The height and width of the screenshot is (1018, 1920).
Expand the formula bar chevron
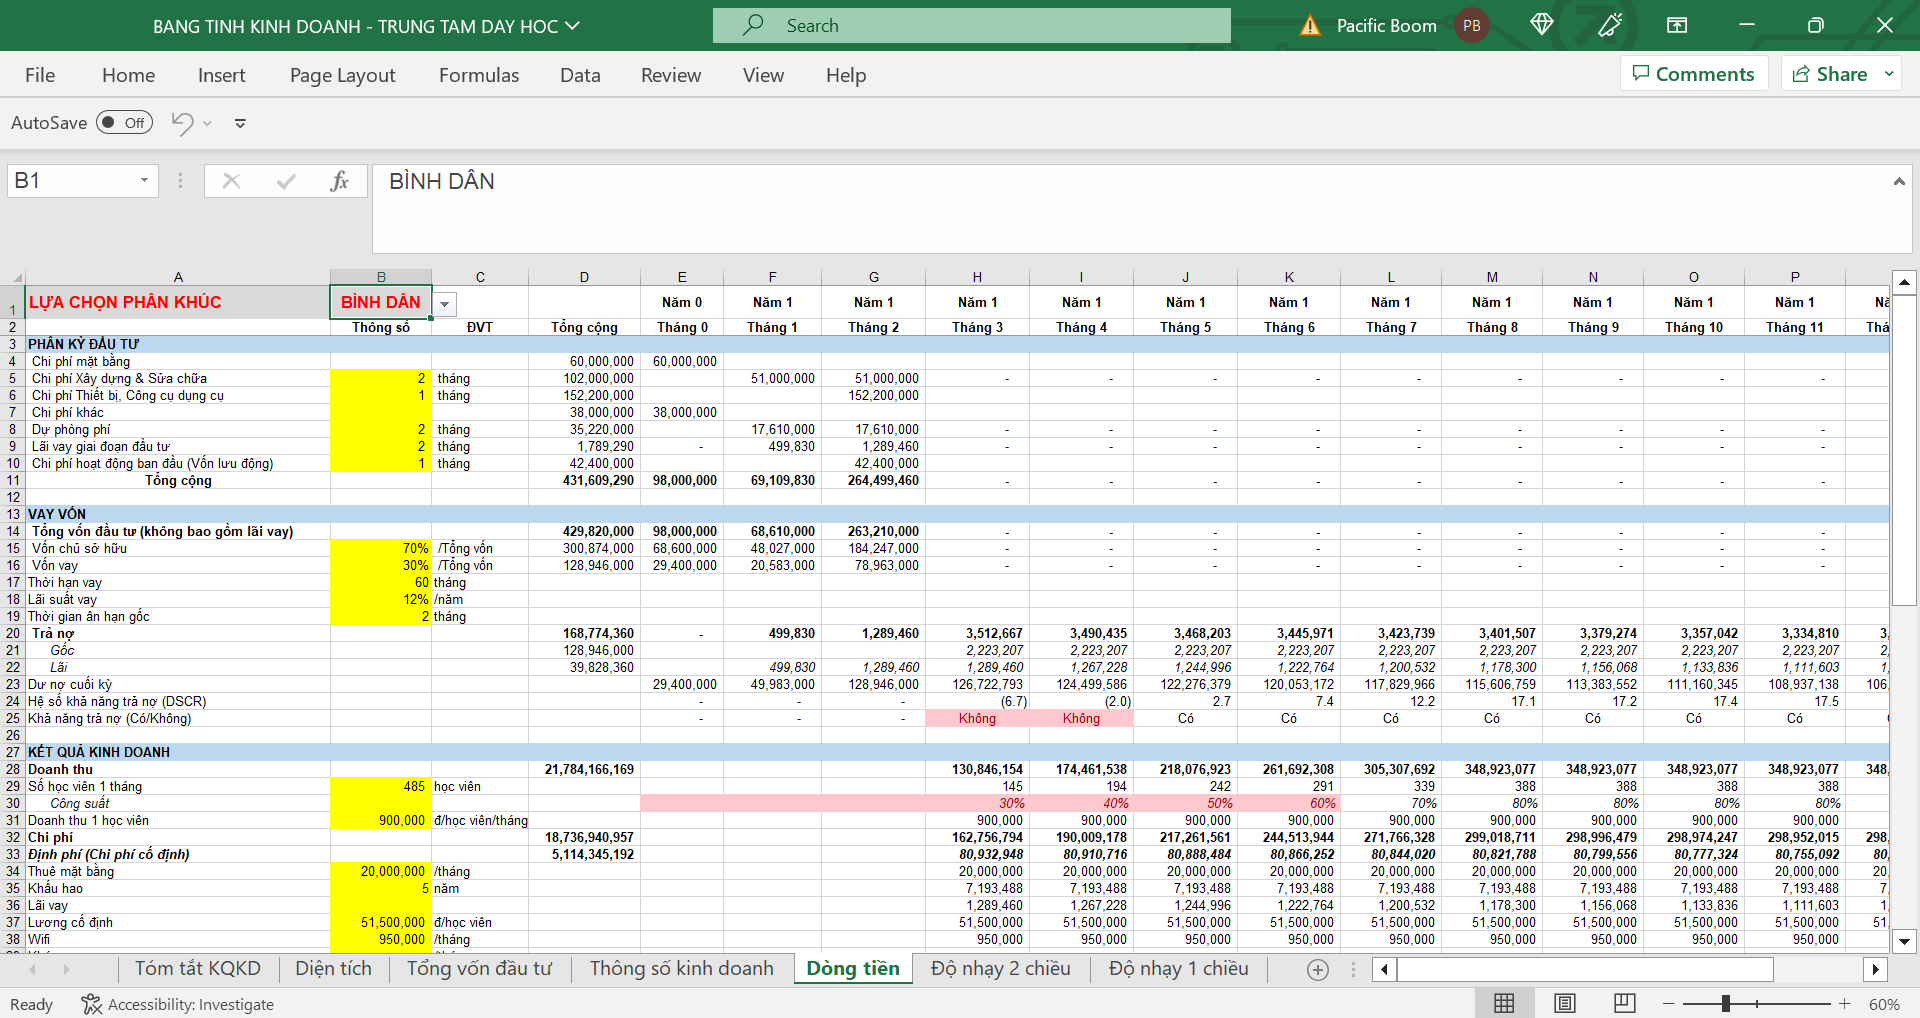[x=1898, y=181]
